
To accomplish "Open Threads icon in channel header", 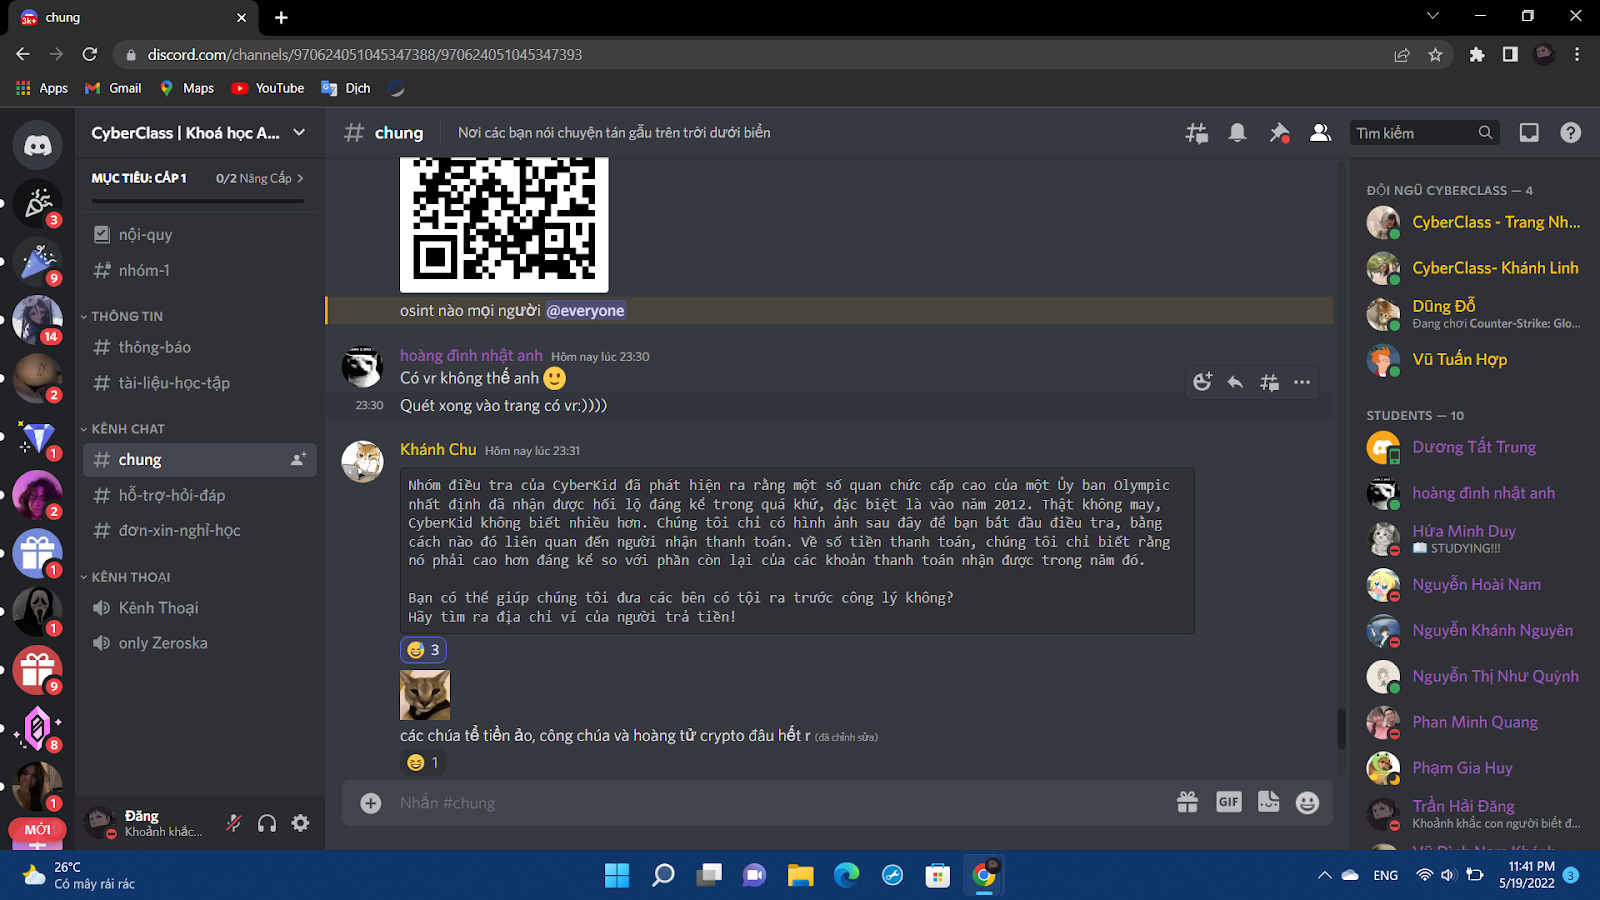I will tap(1196, 133).
